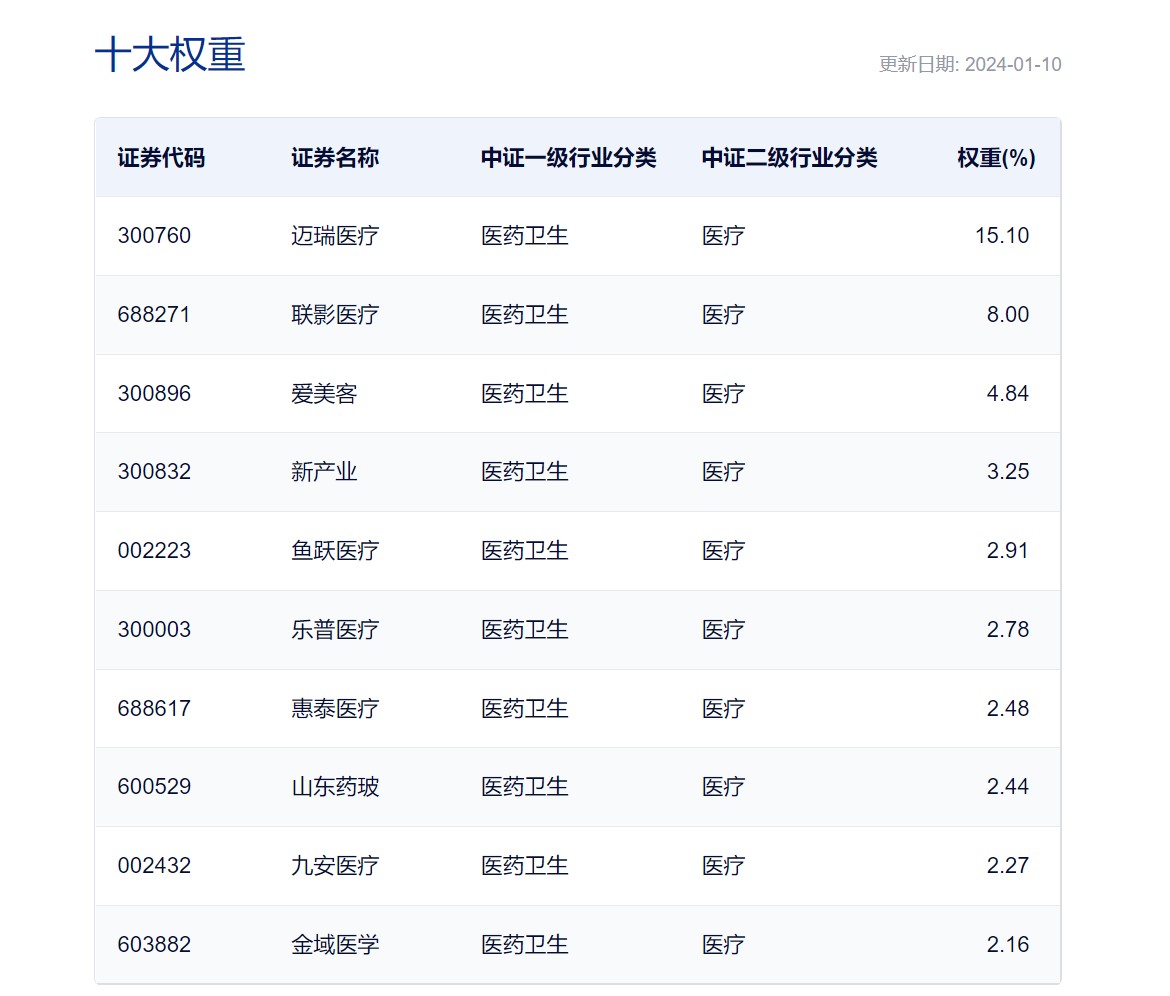Click the 十大权重 heading
This screenshot has height=996, width=1170.
coord(170,54)
